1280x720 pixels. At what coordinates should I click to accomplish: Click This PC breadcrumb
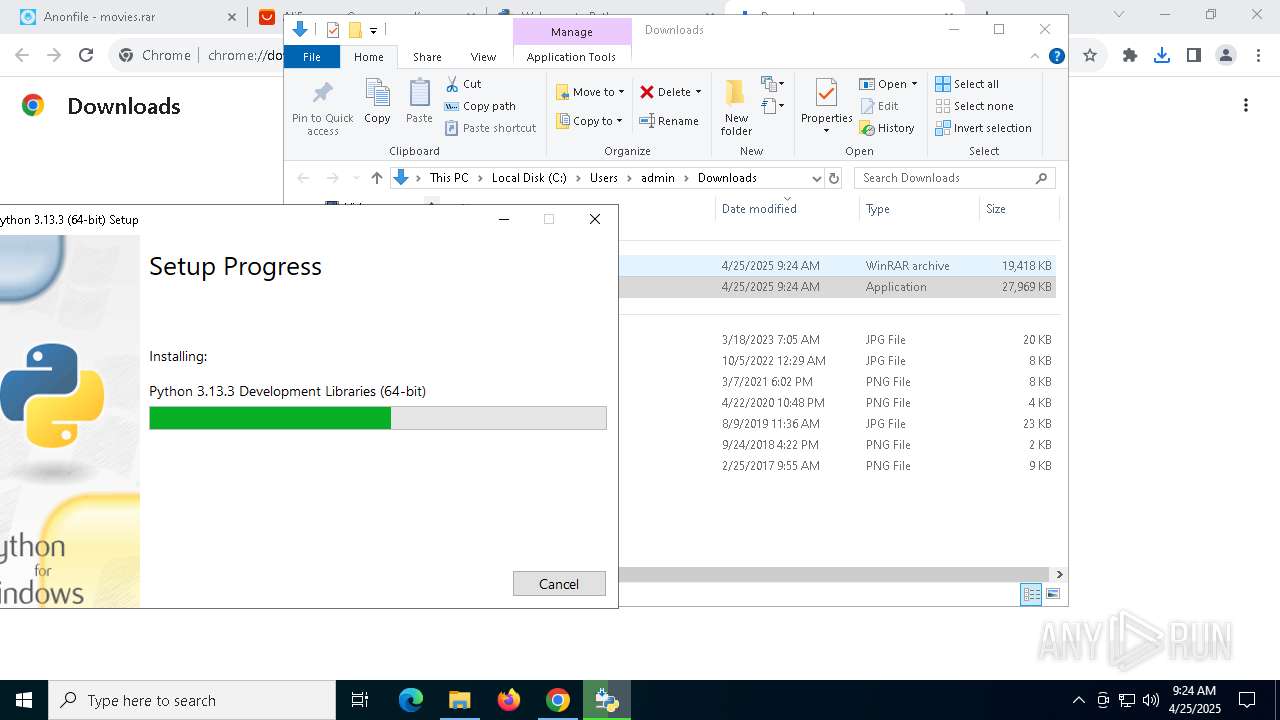click(x=449, y=178)
